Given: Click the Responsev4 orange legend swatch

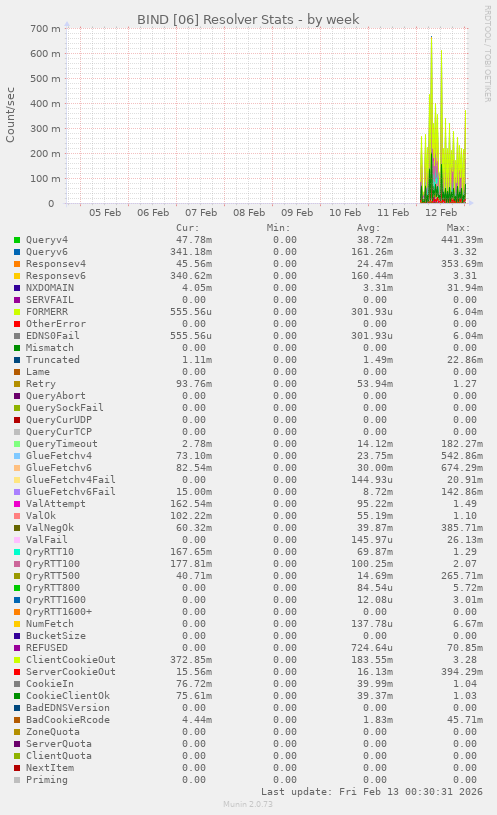Looking at the screenshot, I should coord(17,264).
